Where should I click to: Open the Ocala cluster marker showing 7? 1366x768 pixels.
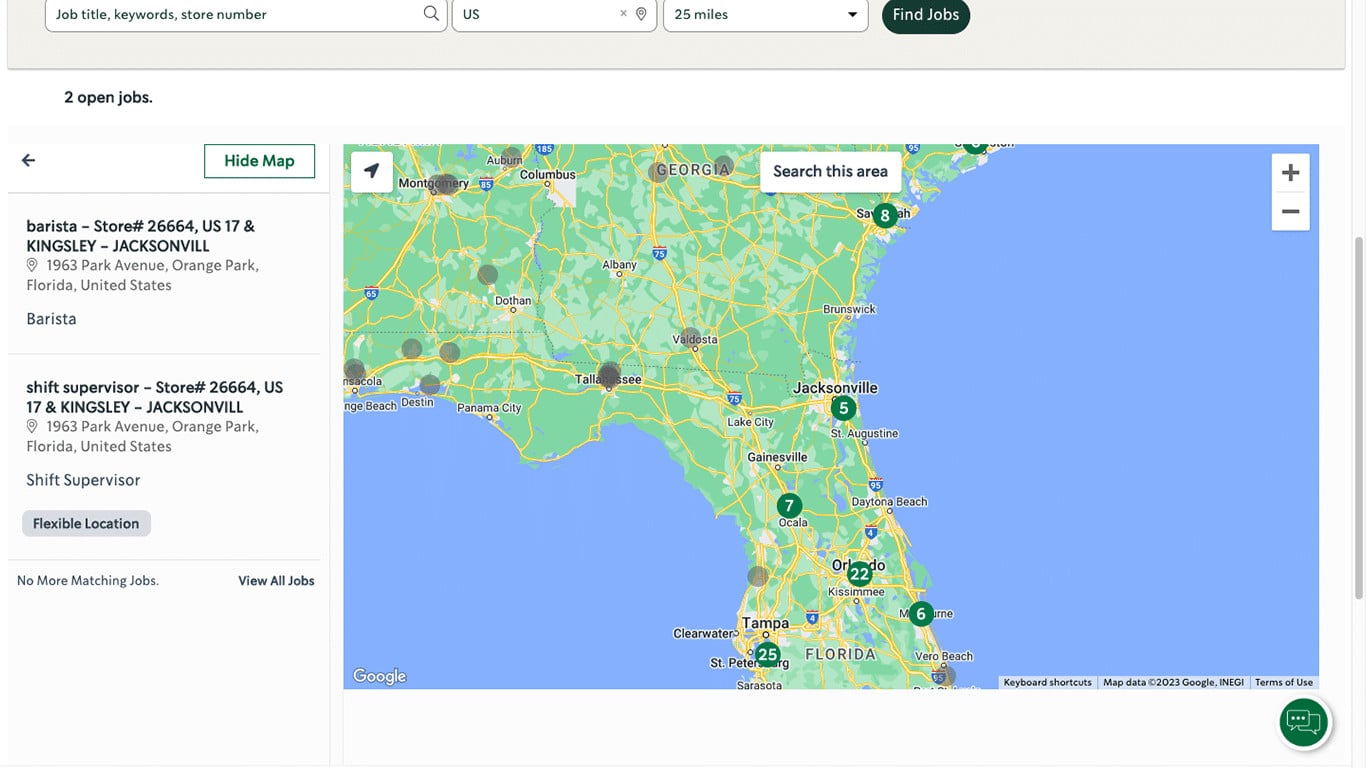(x=789, y=506)
